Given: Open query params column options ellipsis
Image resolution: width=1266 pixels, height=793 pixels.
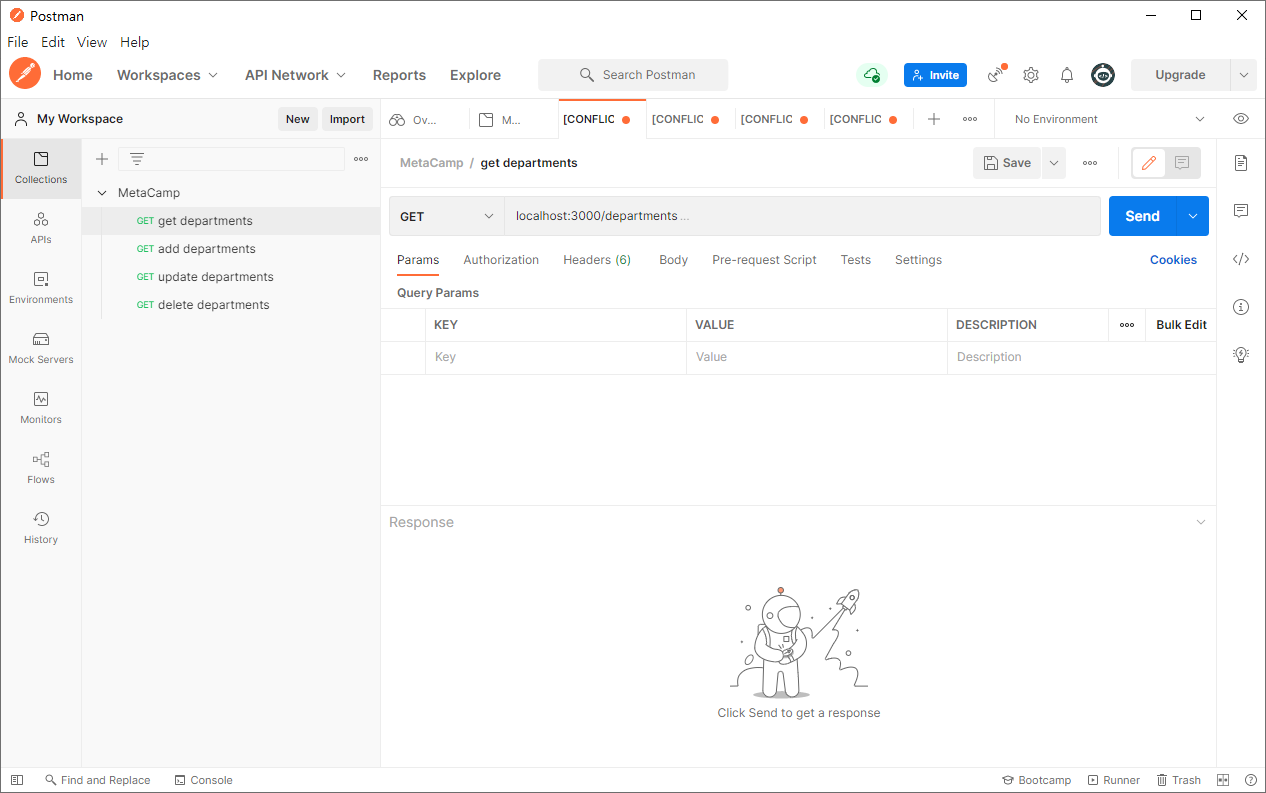Looking at the screenshot, I should click(1127, 325).
